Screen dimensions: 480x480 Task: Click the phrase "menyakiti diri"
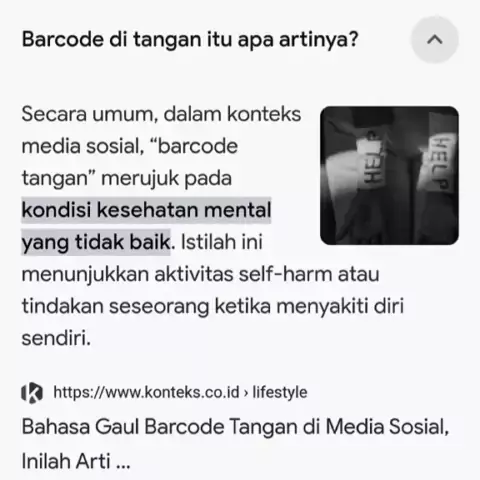tap(340, 306)
